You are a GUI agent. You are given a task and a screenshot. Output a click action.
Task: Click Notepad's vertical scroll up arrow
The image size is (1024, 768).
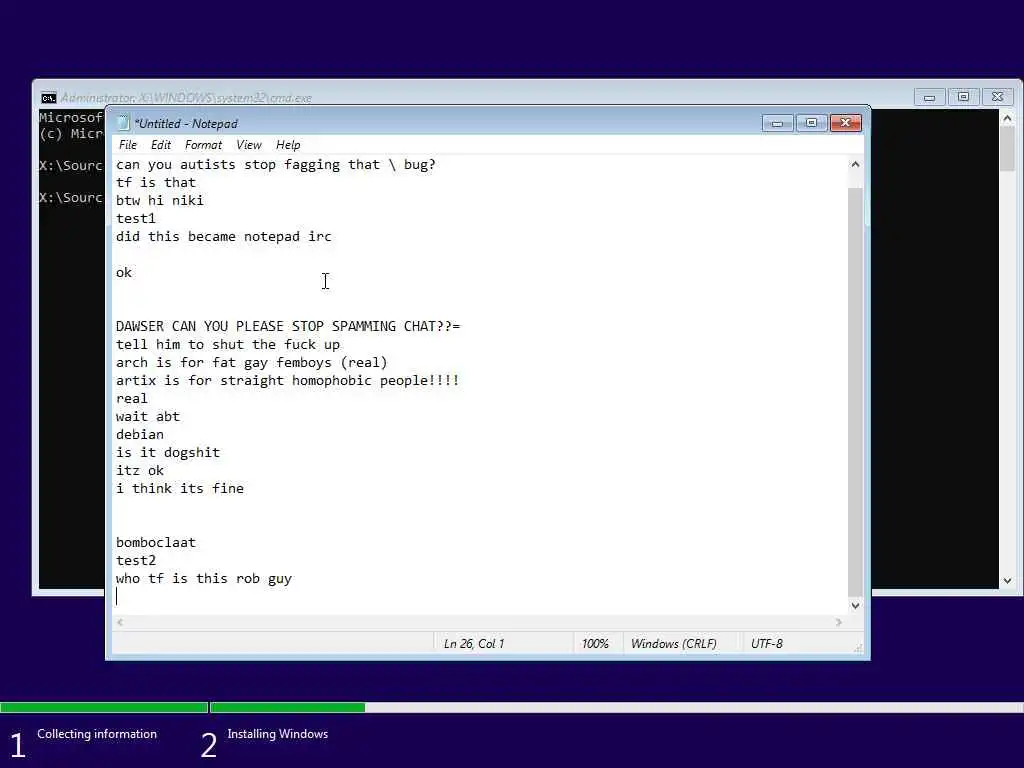855,164
